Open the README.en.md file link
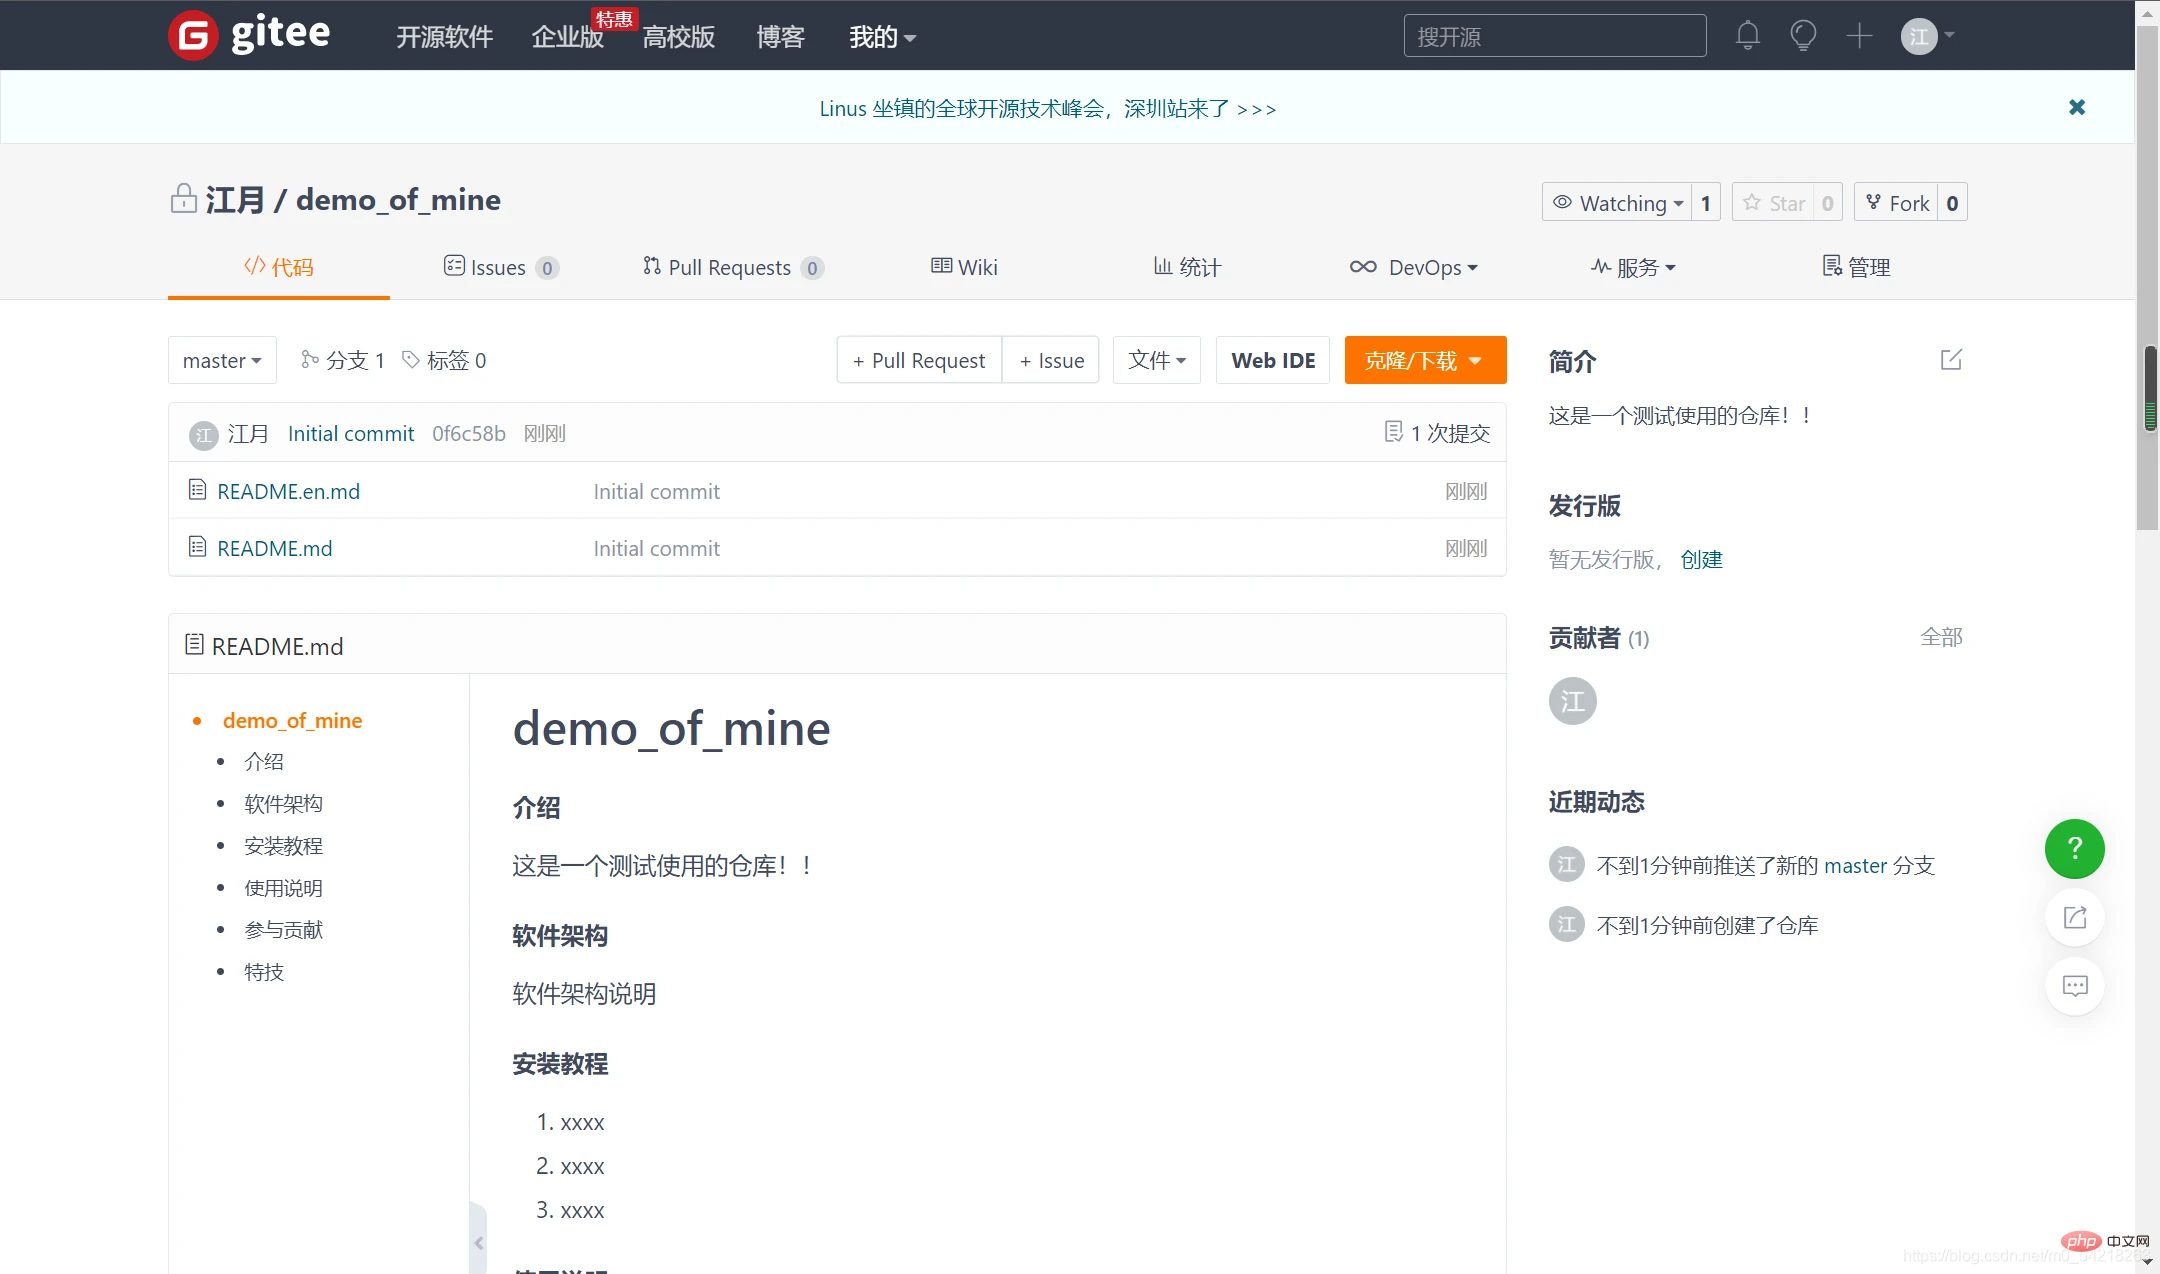The width and height of the screenshot is (2160, 1274). click(288, 491)
